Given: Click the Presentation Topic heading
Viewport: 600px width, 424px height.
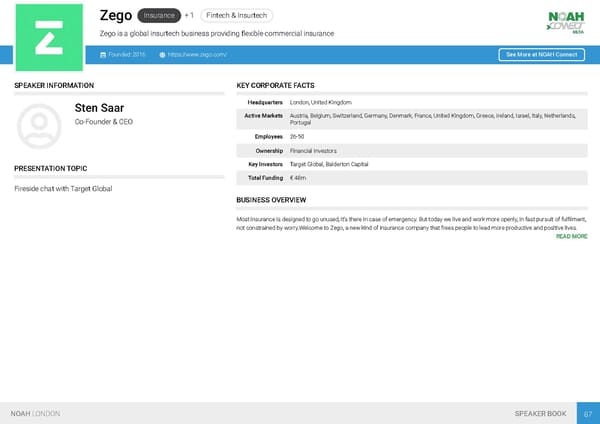Looking at the screenshot, I should 50,168.
